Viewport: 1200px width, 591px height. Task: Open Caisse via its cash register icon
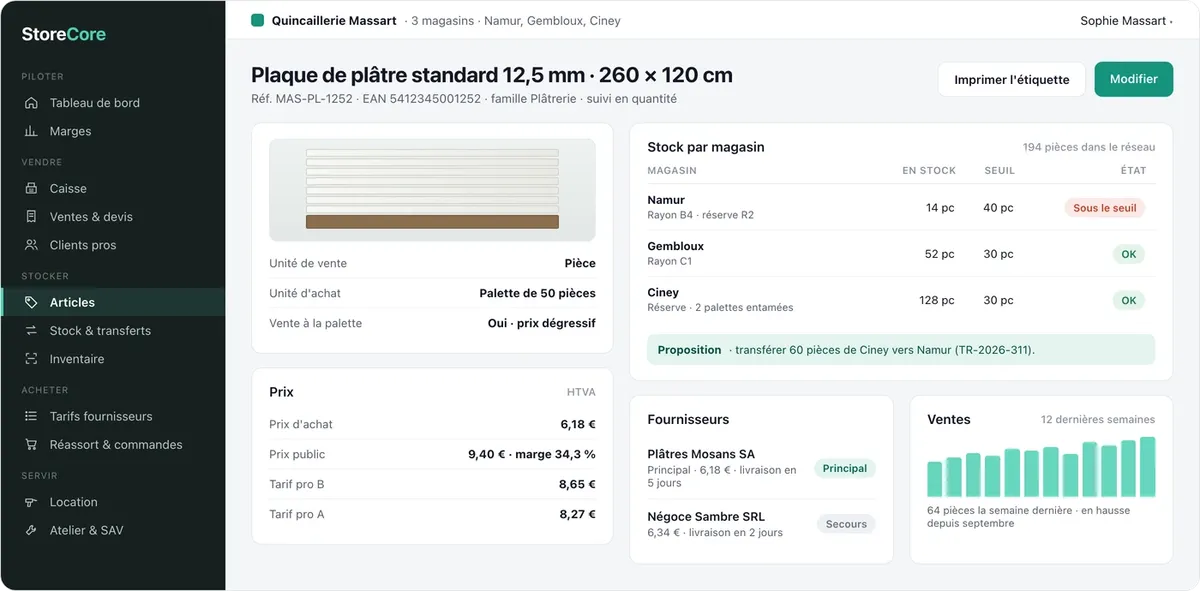[30, 188]
